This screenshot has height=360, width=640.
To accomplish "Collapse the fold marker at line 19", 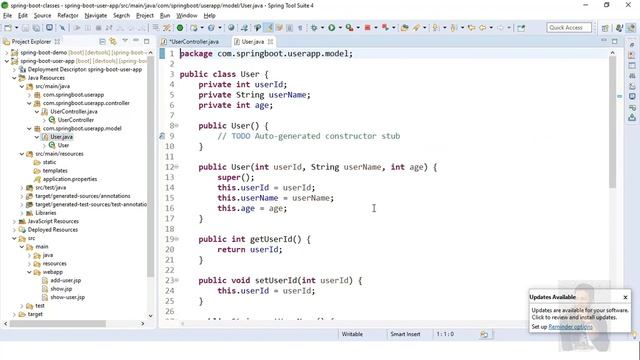I will (x=177, y=239).
